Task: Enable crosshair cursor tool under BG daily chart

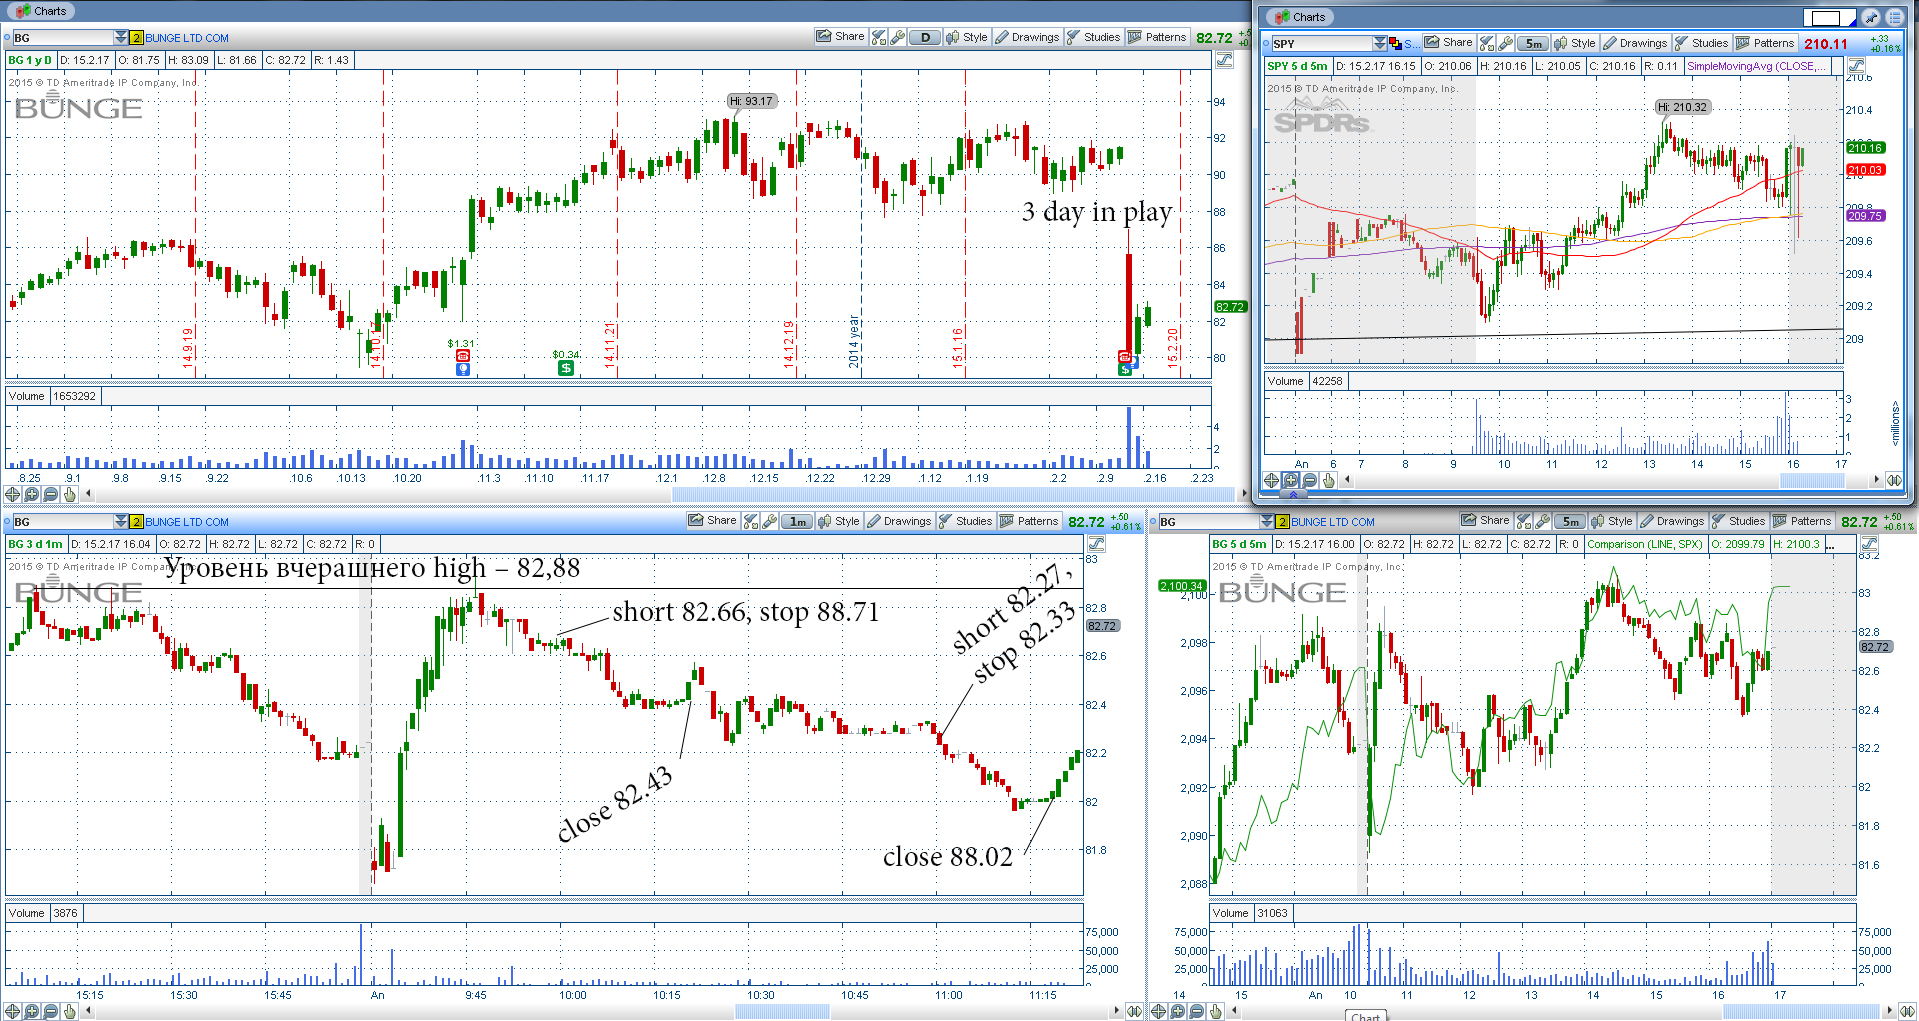Action: coord(12,494)
